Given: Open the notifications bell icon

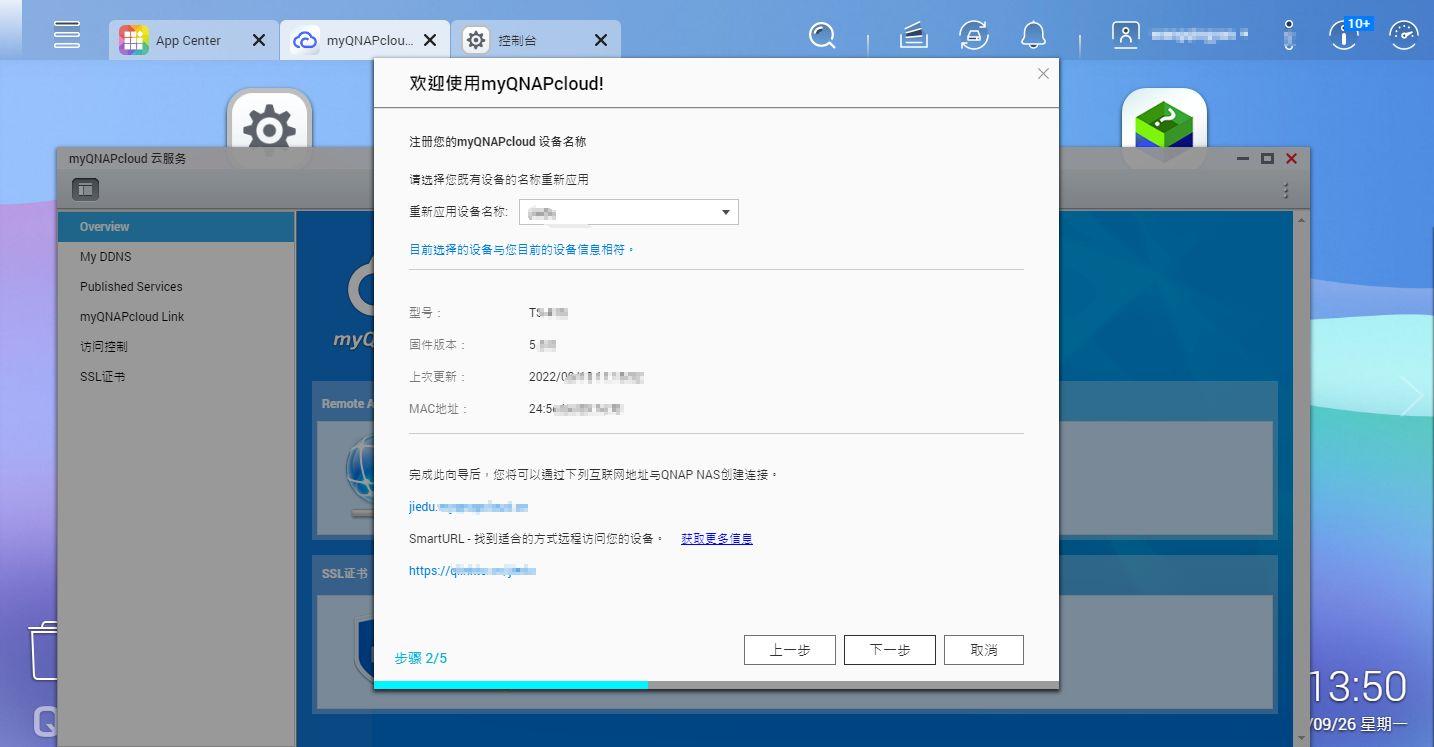Looking at the screenshot, I should pos(1033,36).
